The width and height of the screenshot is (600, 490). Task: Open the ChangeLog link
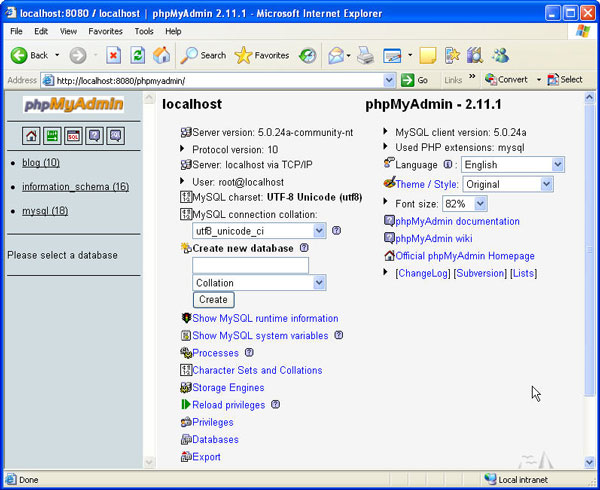[x=423, y=273]
